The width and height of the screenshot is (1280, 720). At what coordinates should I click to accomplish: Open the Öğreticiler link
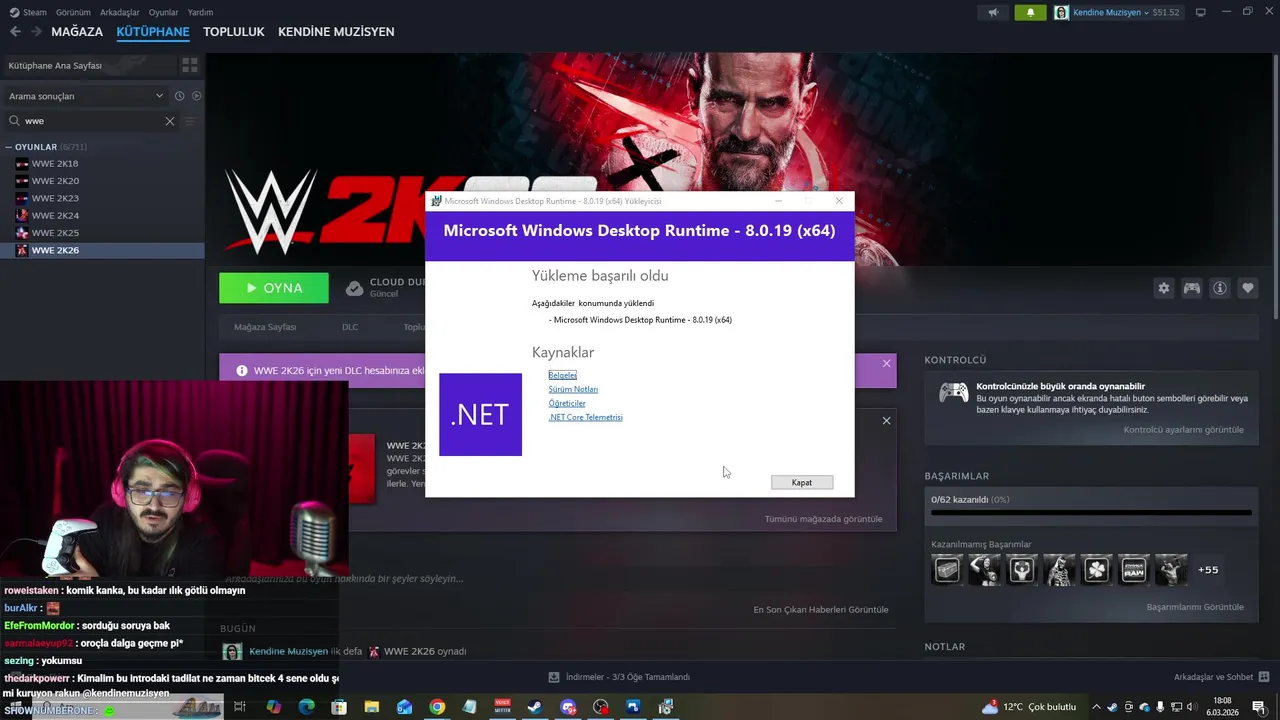[x=567, y=403]
